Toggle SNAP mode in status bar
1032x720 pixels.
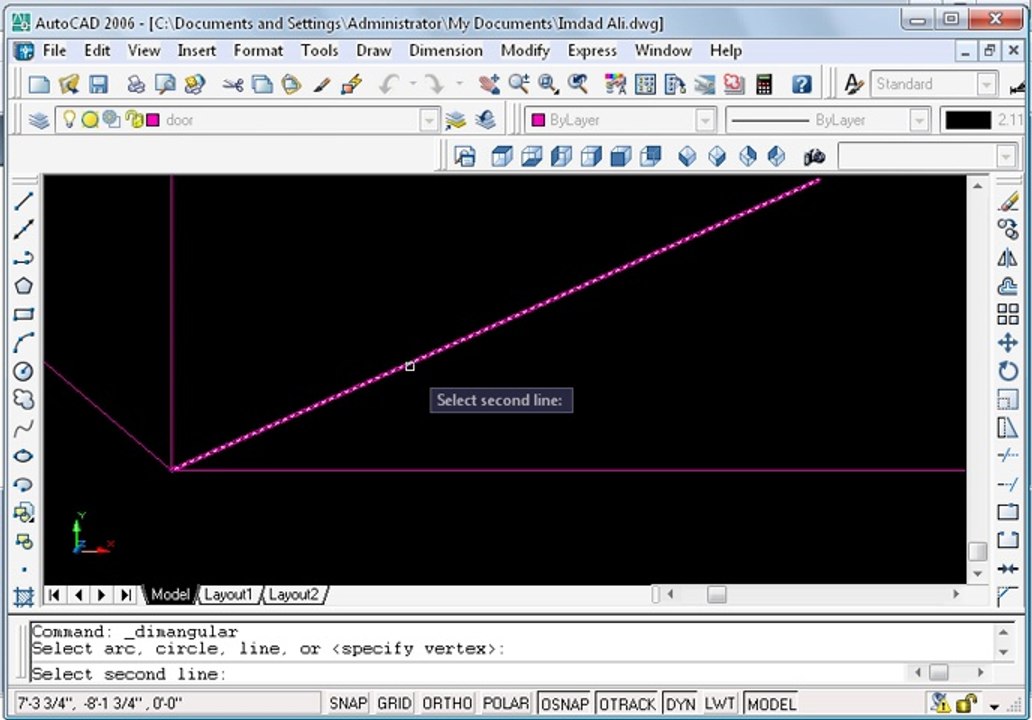[348, 704]
